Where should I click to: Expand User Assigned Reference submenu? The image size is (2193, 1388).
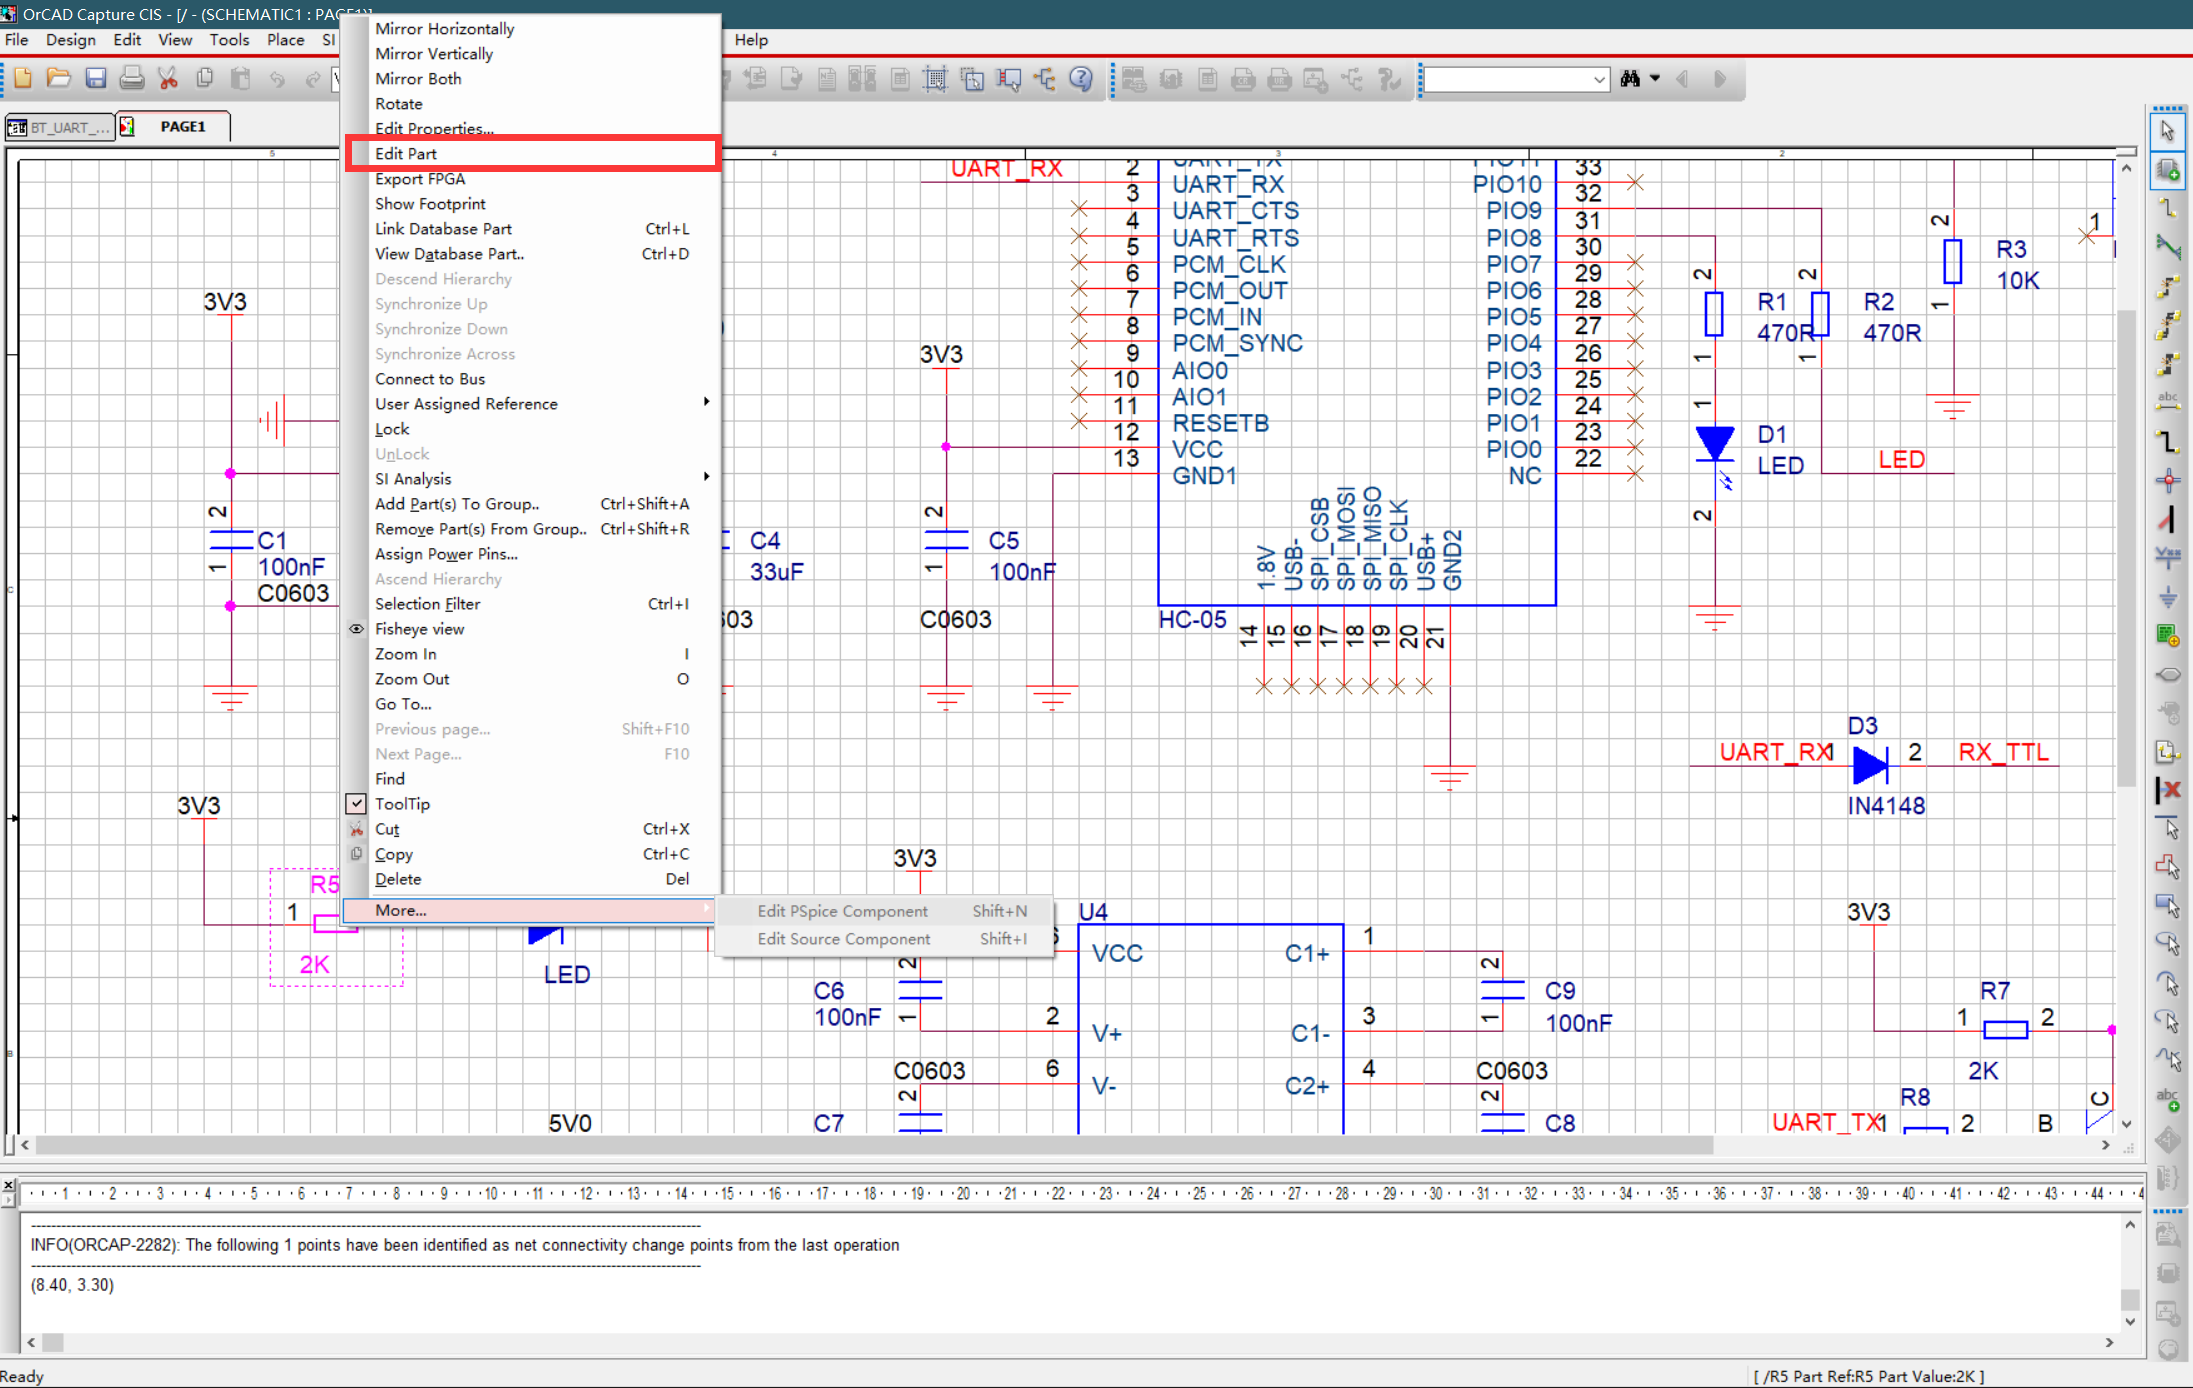pos(530,404)
